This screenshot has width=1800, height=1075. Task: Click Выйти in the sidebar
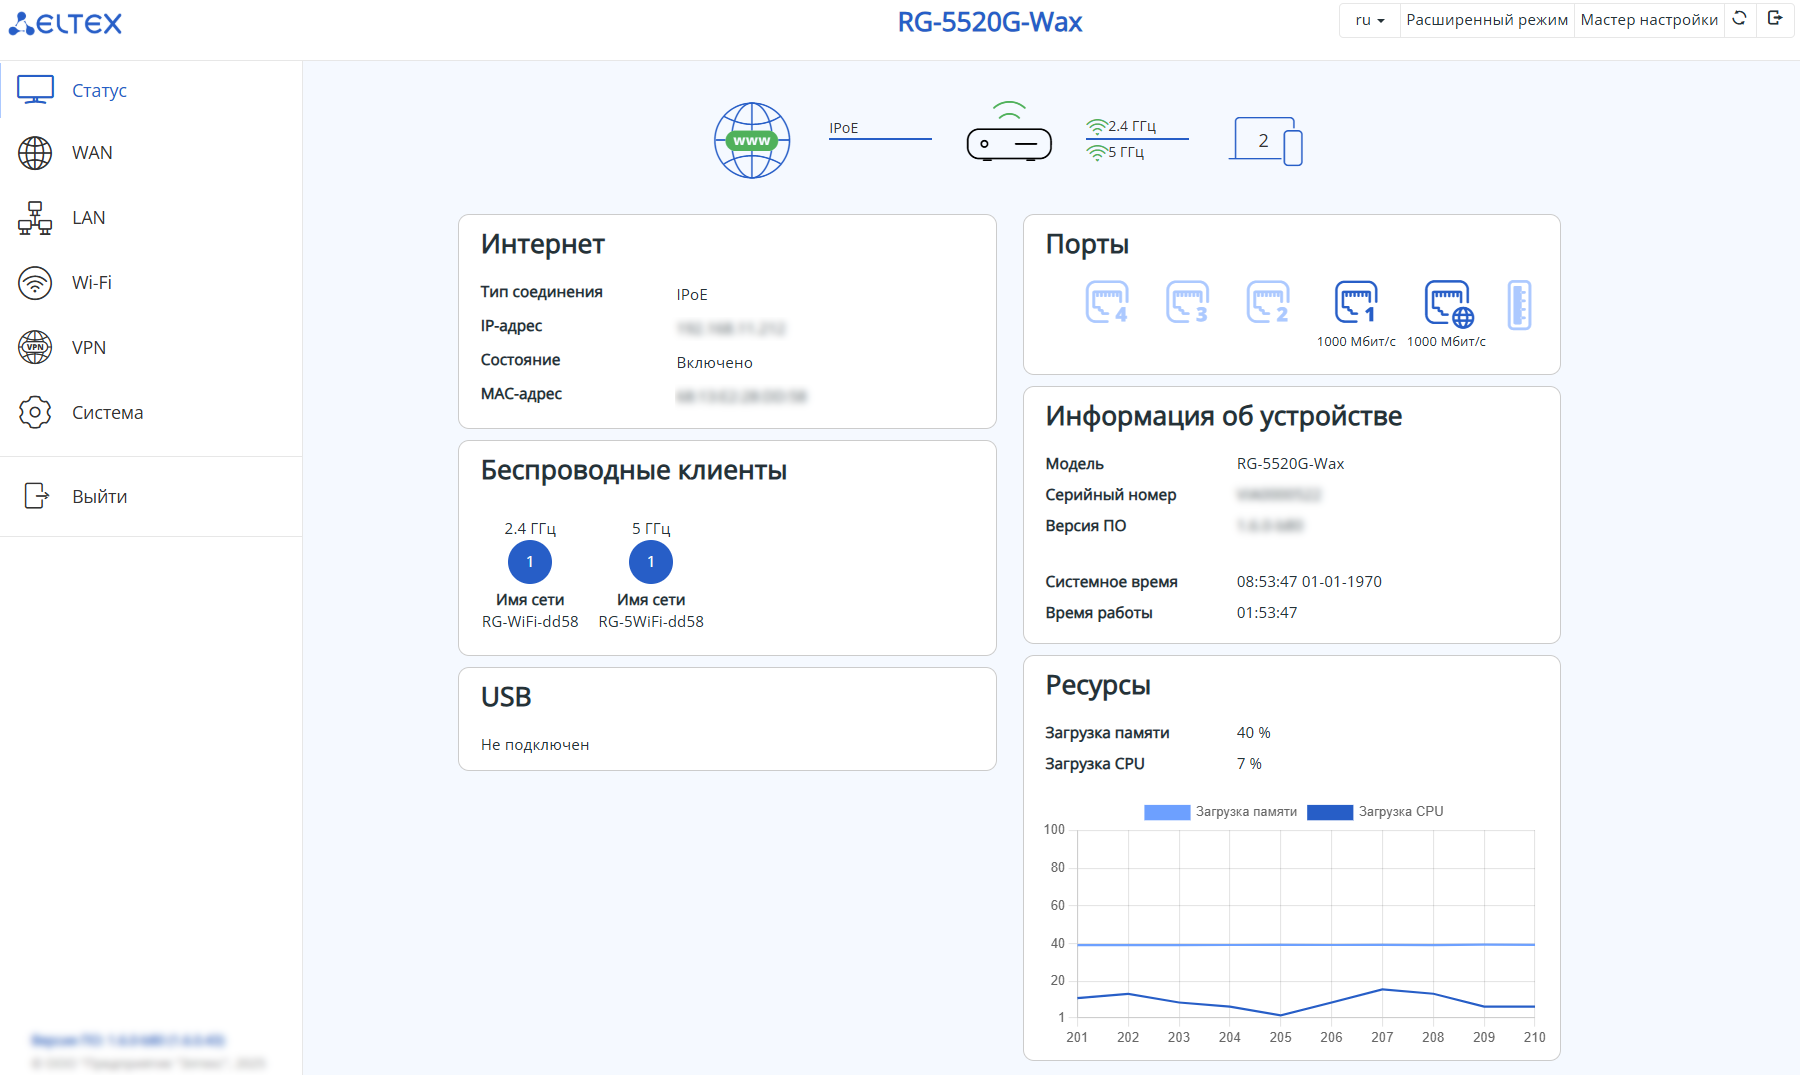(x=99, y=497)
